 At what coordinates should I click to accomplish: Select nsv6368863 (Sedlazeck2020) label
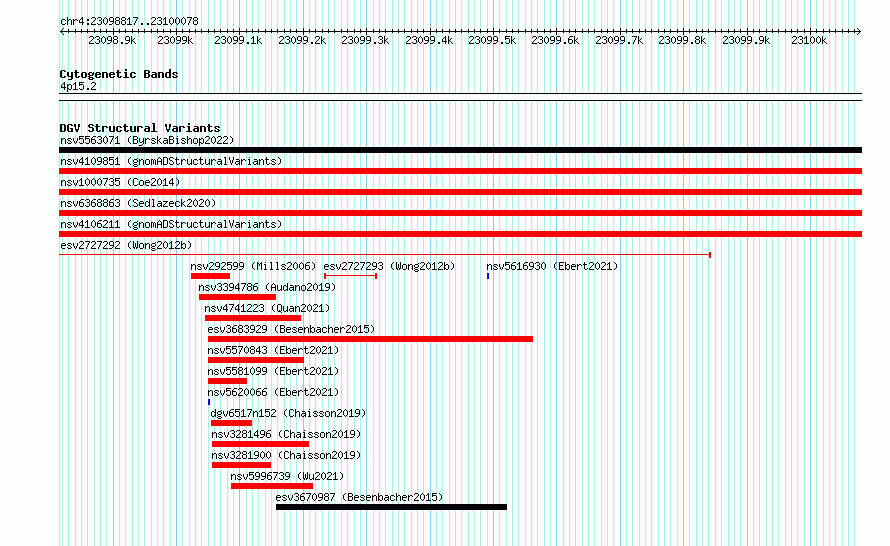(x=138, y=203)
